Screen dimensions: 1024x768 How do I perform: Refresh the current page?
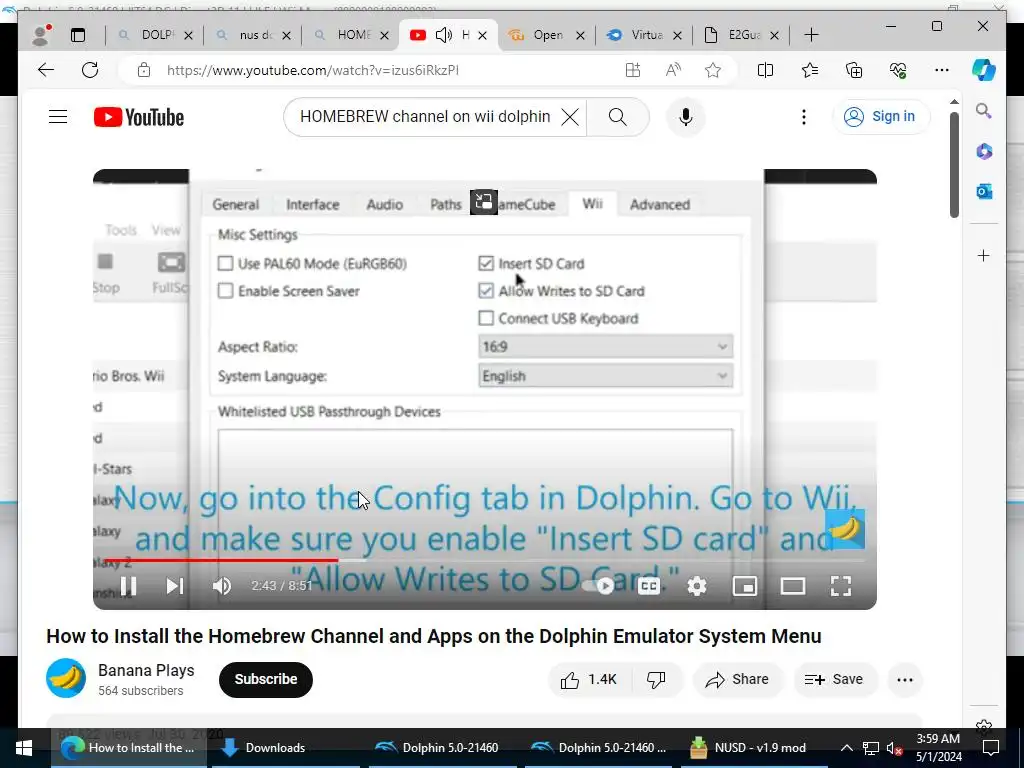[90, 70]
